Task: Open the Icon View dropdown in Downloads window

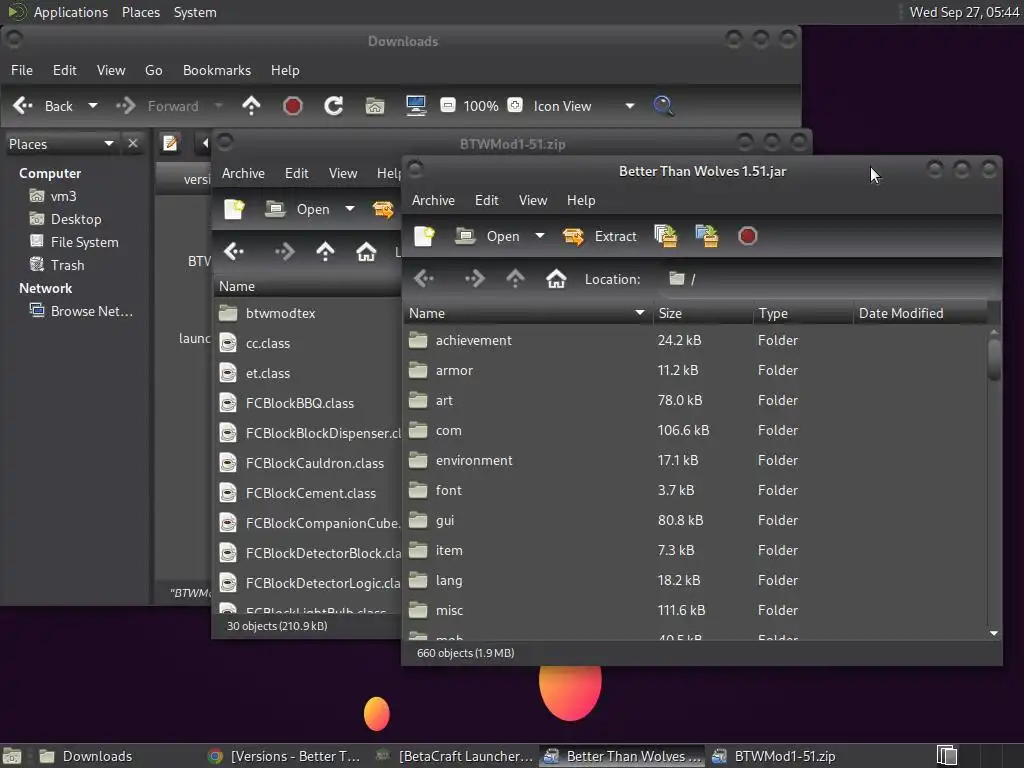Action: tap(583, 106)
